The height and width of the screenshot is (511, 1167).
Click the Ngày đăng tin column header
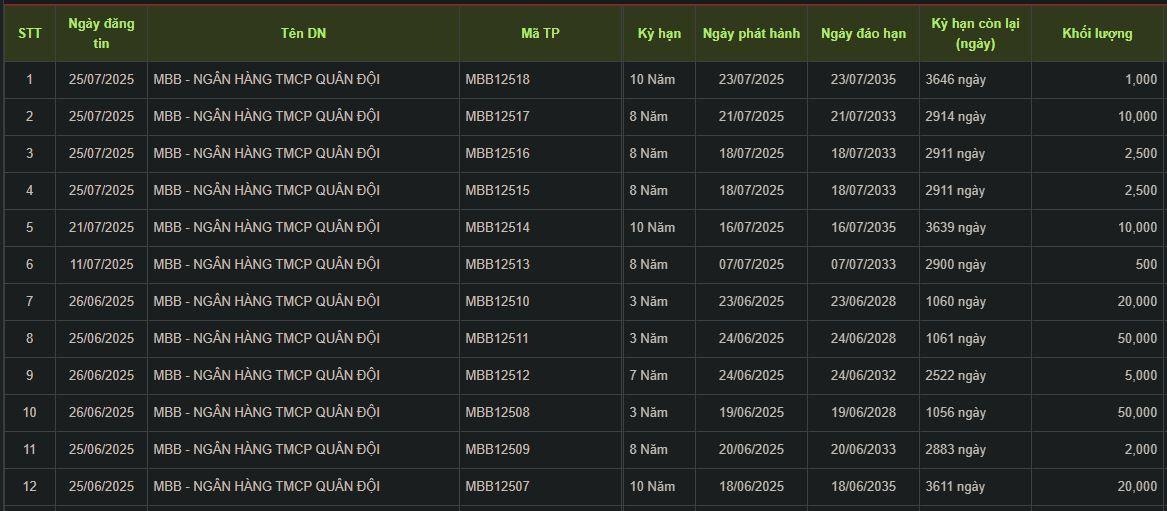(101, 33)
